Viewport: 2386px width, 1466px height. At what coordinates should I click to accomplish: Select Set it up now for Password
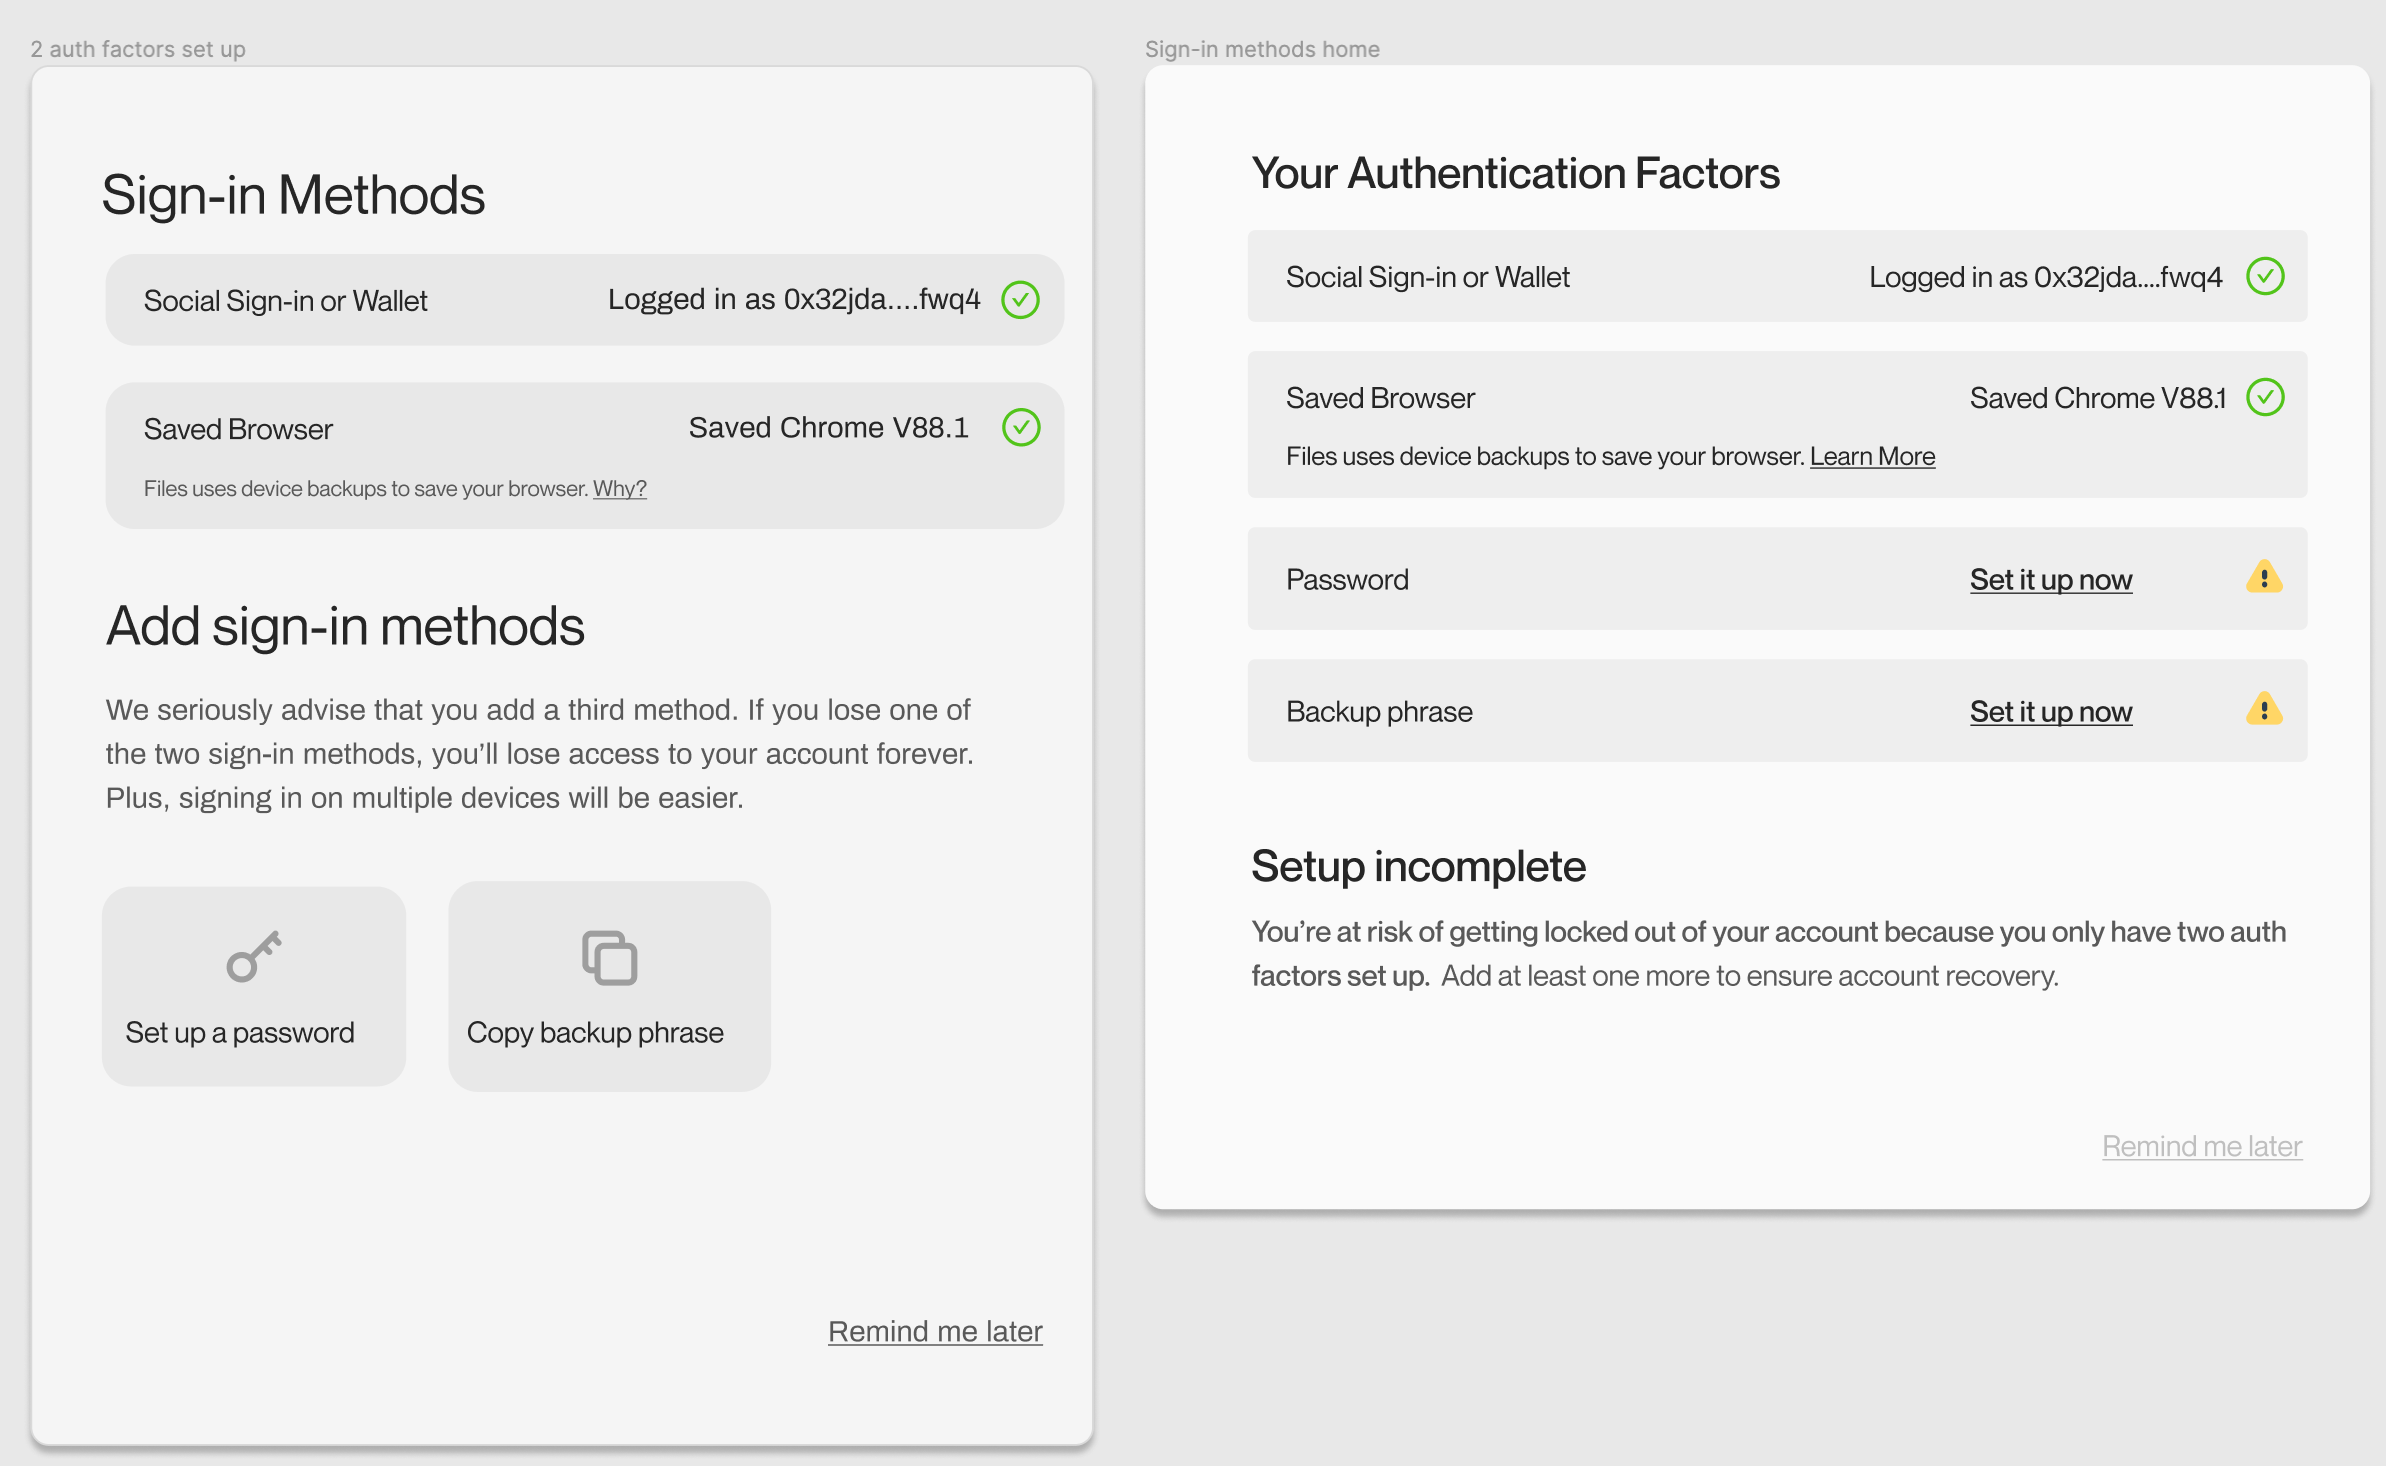[2050, 579]
